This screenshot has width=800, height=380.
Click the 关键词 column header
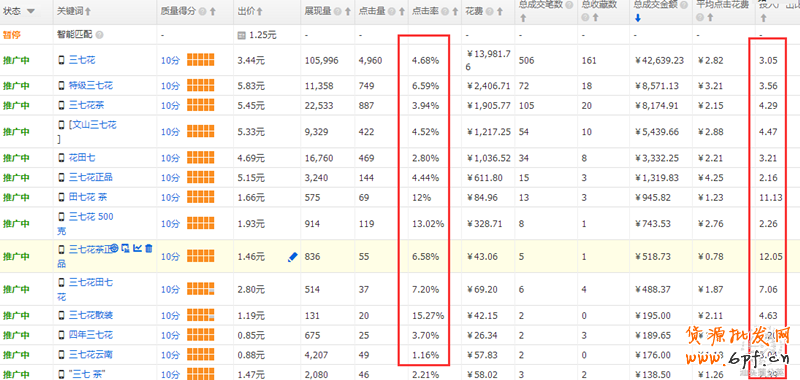tap(71, 11)
